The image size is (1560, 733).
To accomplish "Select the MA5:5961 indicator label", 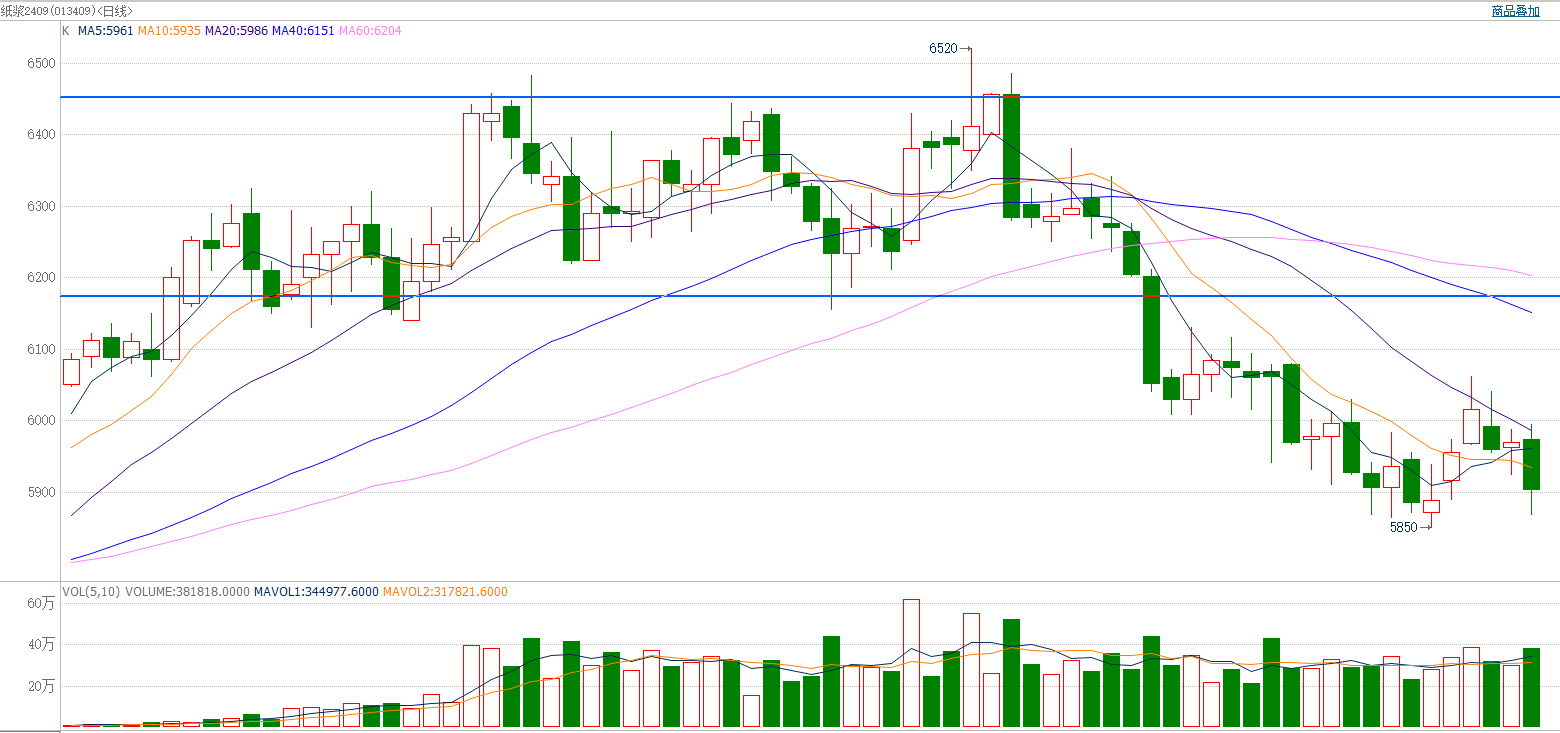I will [x=106, y=31].
